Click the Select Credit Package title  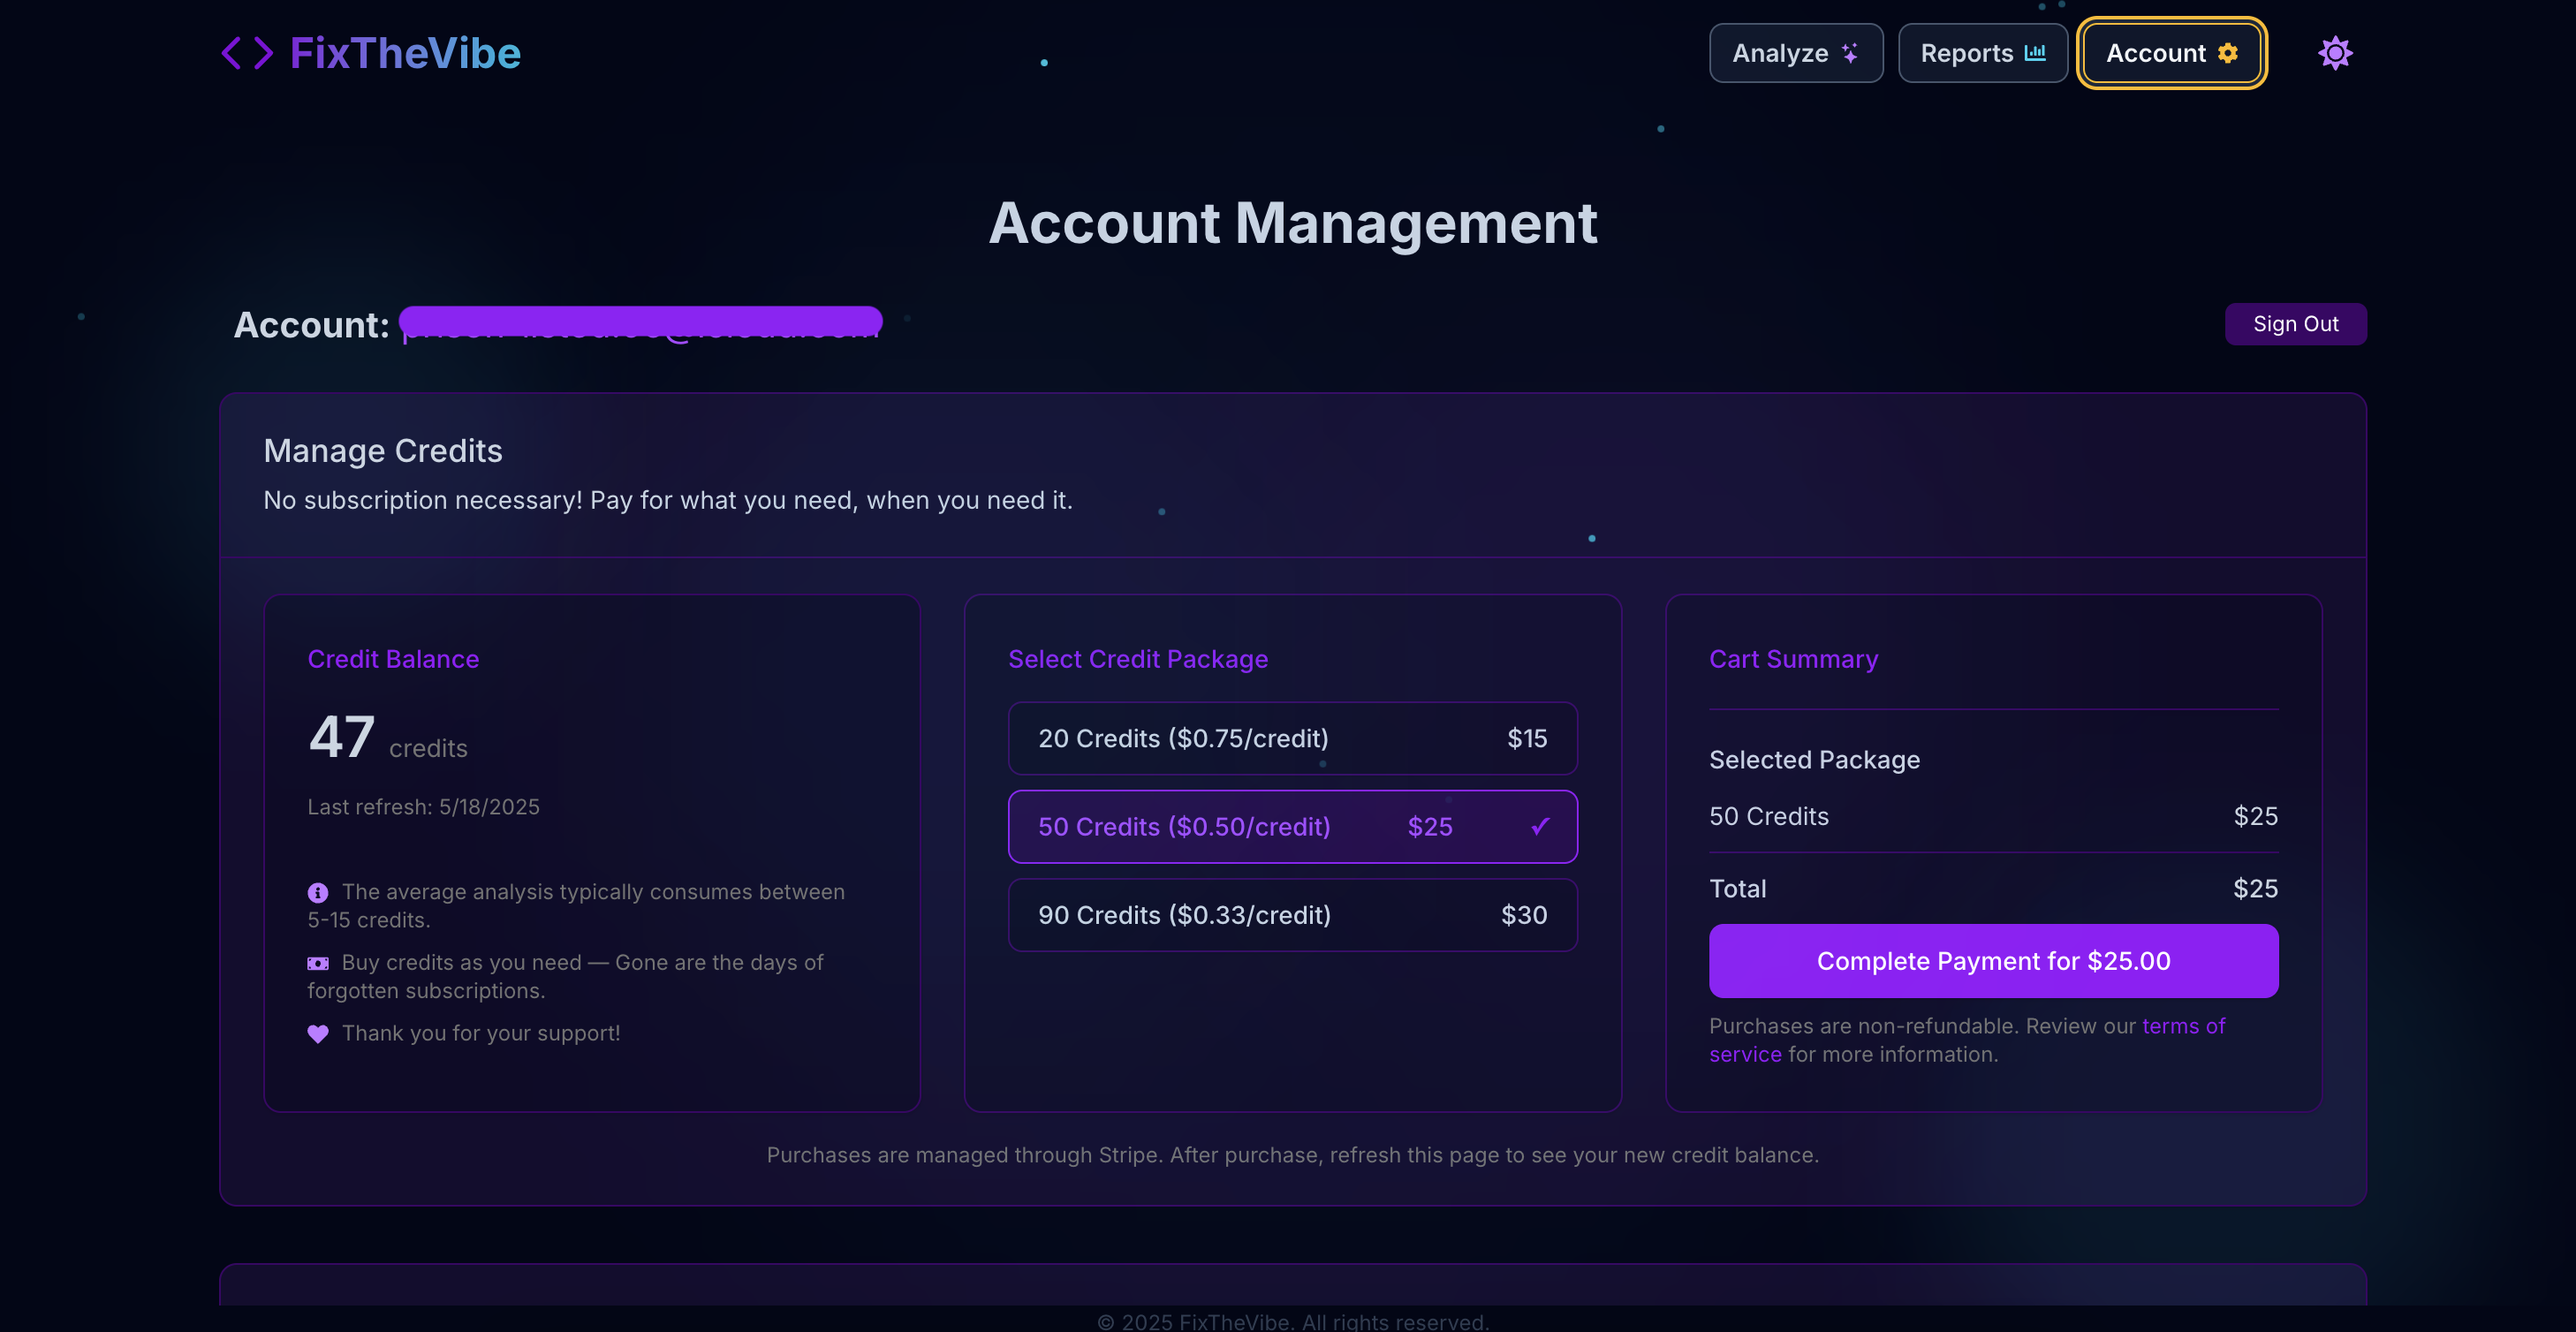1138,659
